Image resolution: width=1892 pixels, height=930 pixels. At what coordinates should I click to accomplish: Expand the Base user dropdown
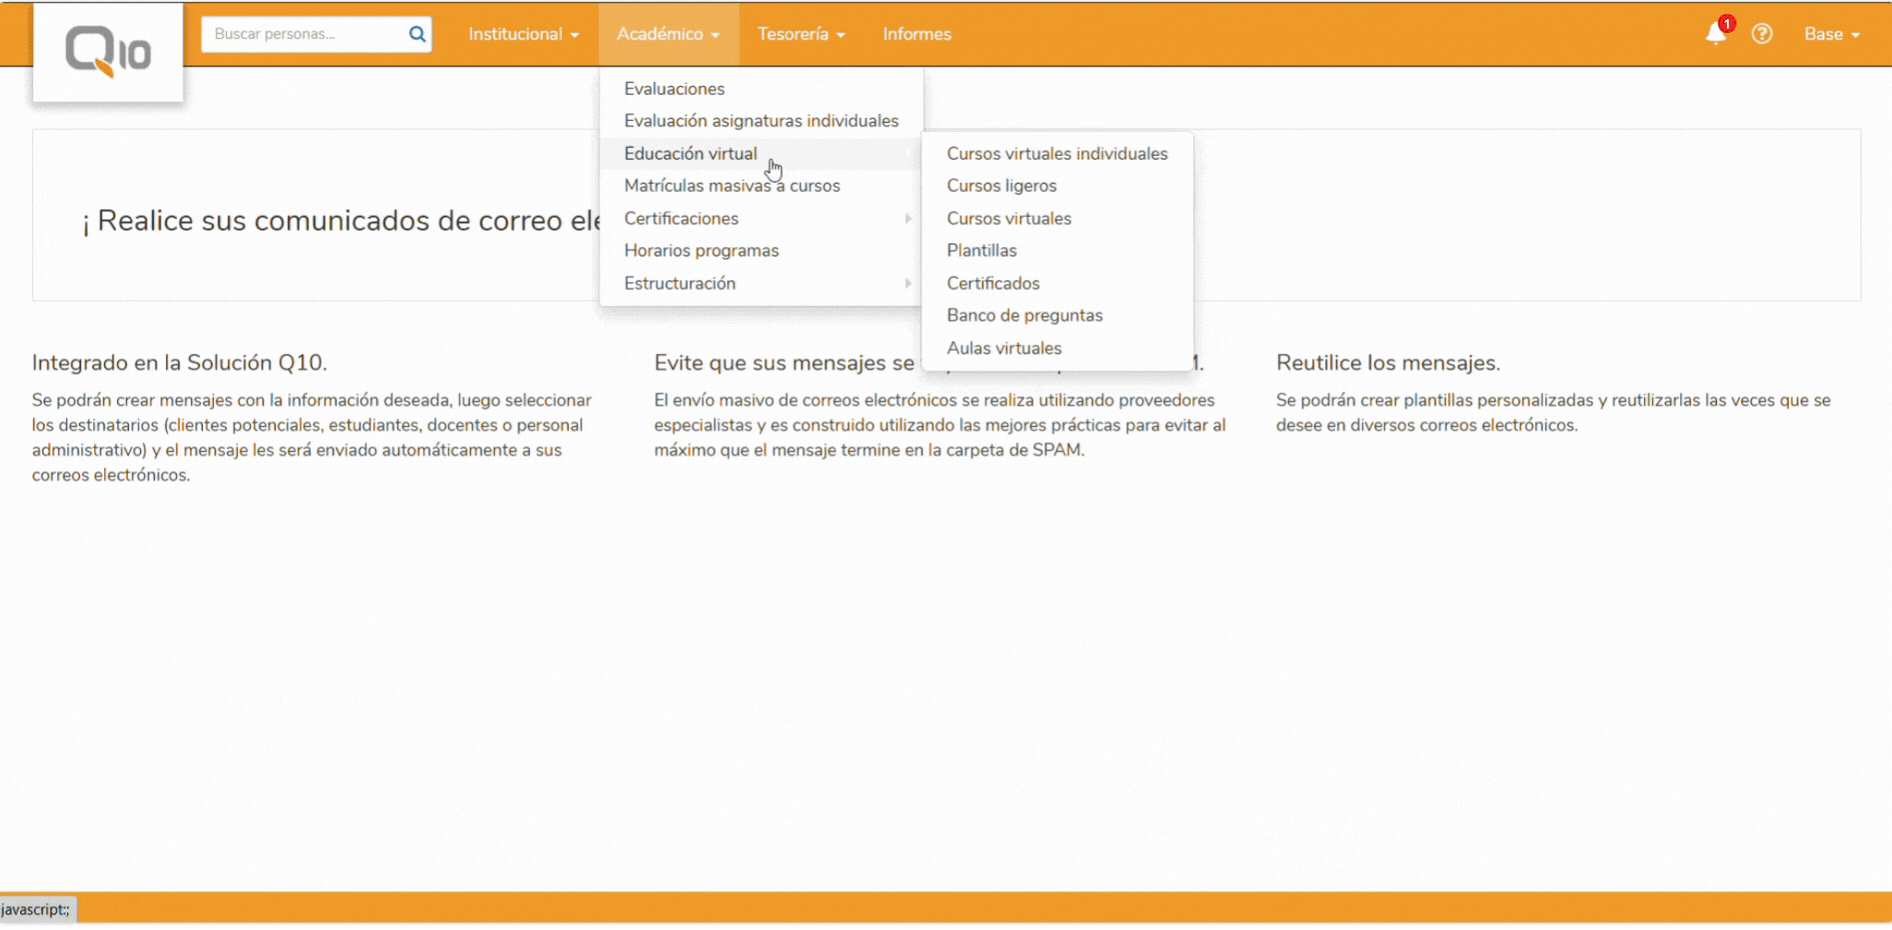[x=1831, y=34]
